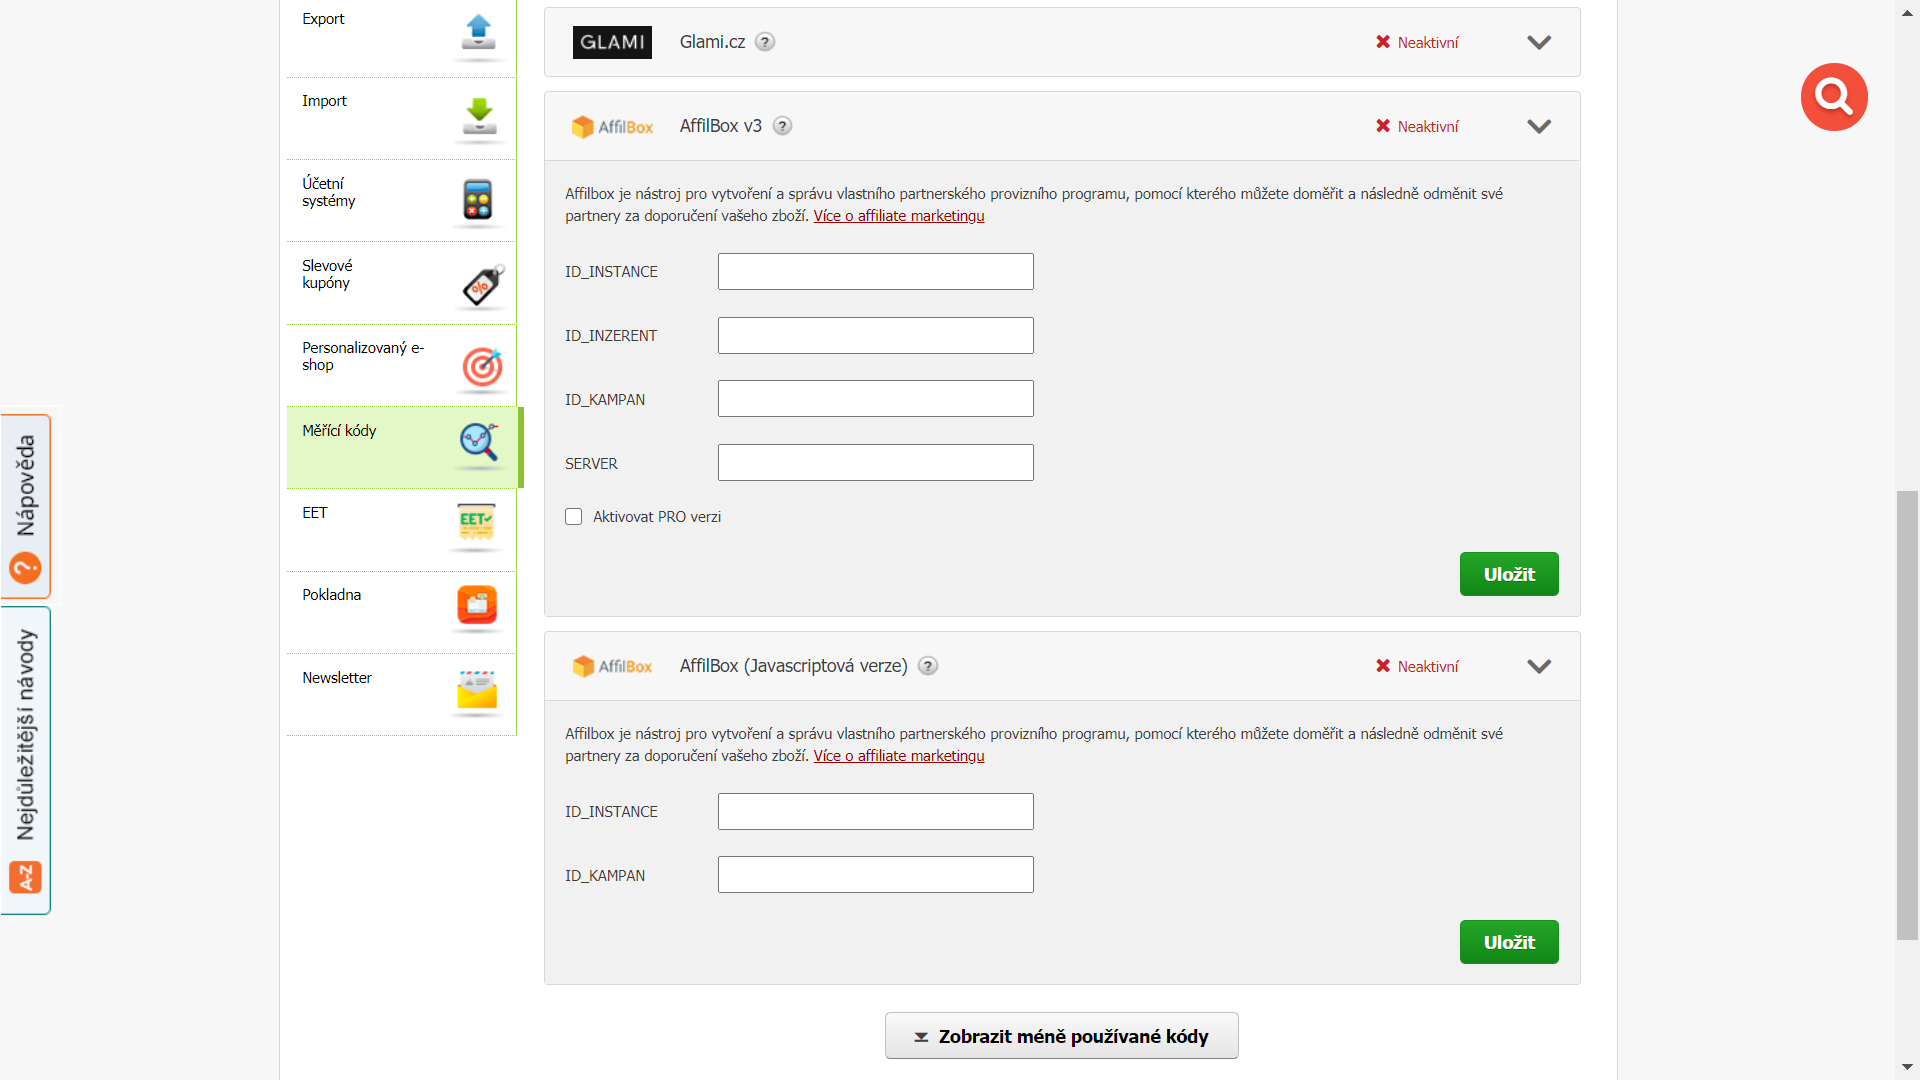The image size is (1920, 1080).
Task: Click the red search magnifier button
Action: (1834, 97)
